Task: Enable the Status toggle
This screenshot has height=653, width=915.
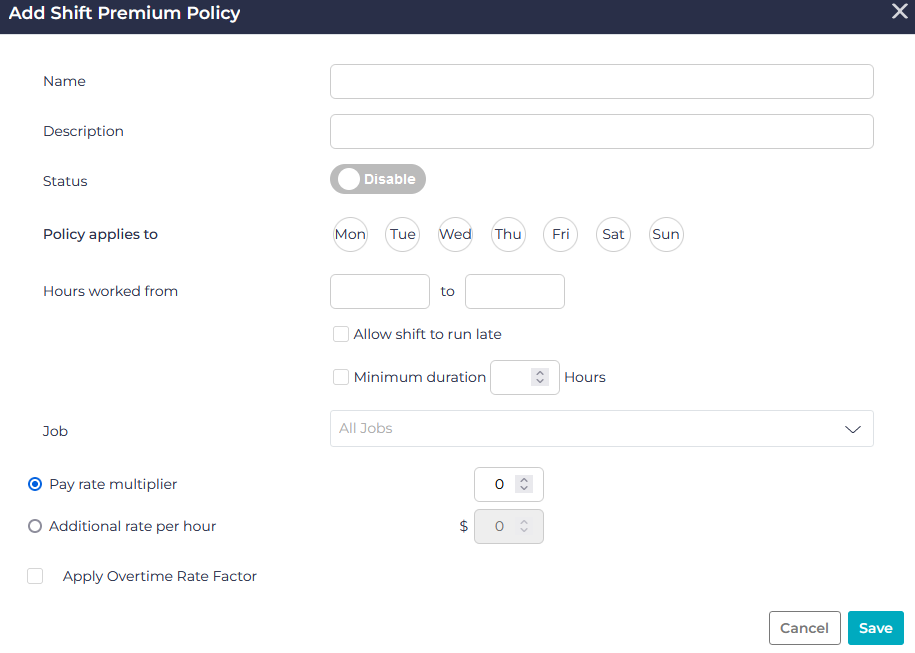Action: 378,179
